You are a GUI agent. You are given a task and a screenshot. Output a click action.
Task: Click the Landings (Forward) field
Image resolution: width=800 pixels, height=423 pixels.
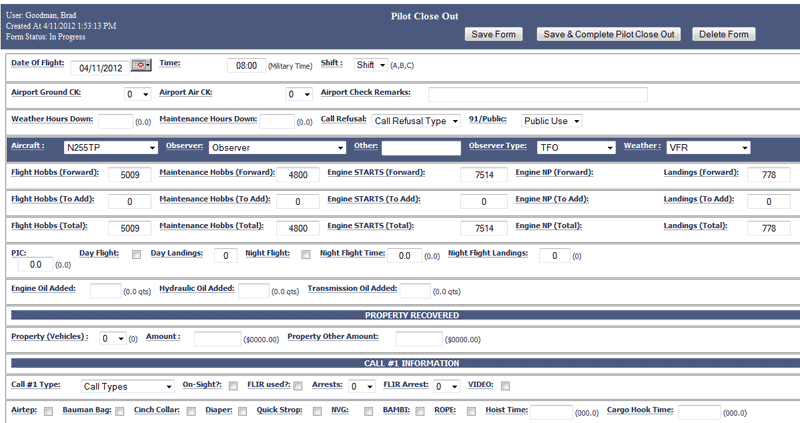[x=769, y=175]
